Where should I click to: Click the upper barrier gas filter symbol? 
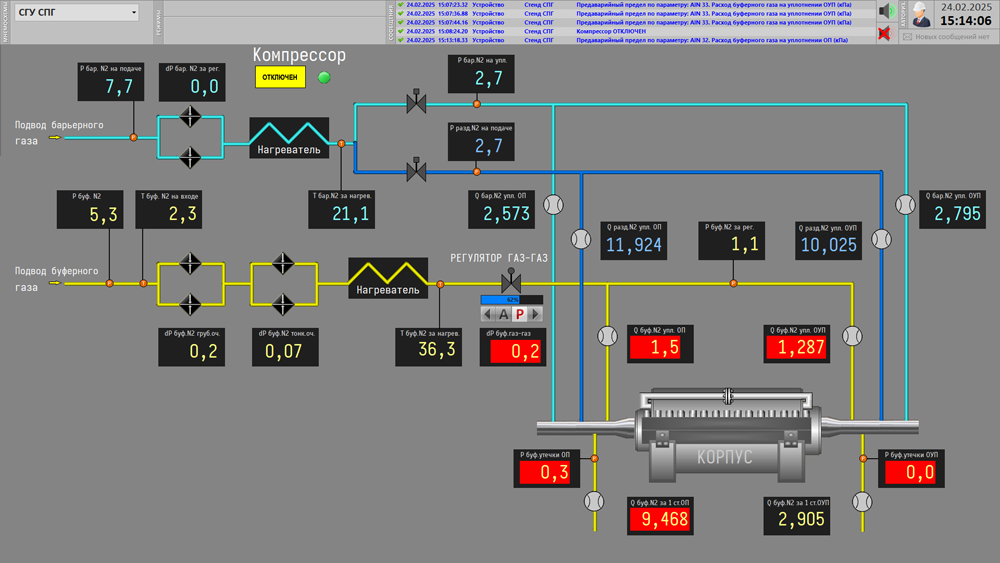(190, 117)
